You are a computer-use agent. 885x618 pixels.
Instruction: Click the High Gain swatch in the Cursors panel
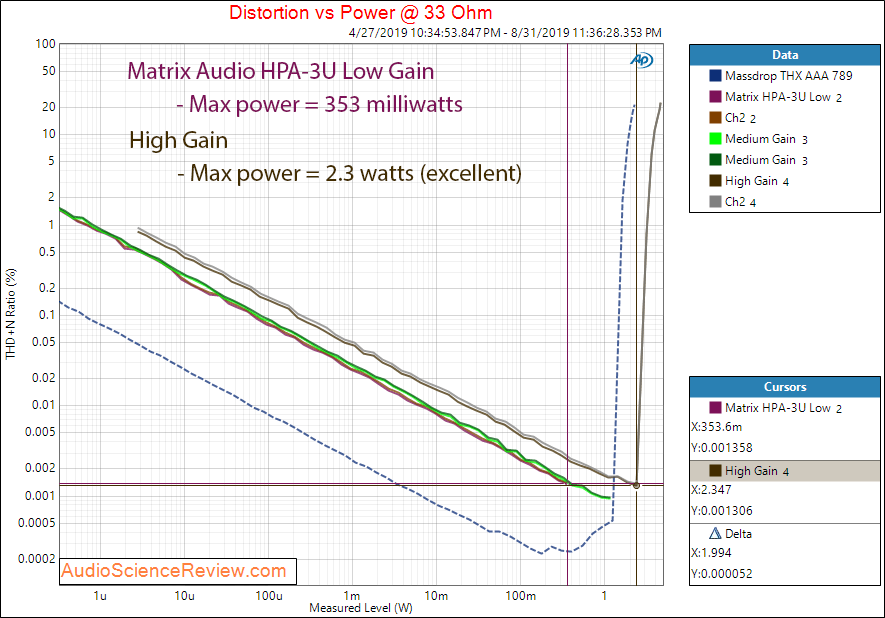[715, 471]
